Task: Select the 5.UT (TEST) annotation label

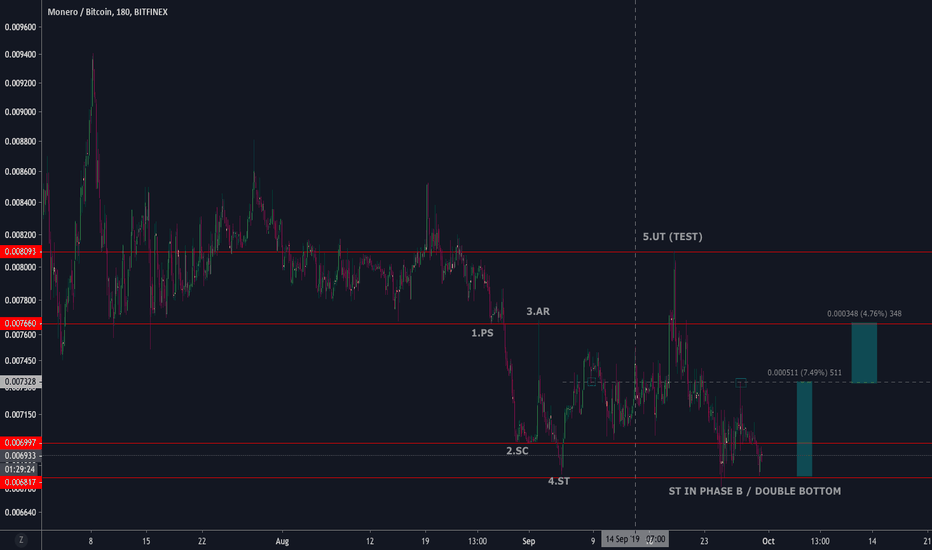Action: point(672,237)
